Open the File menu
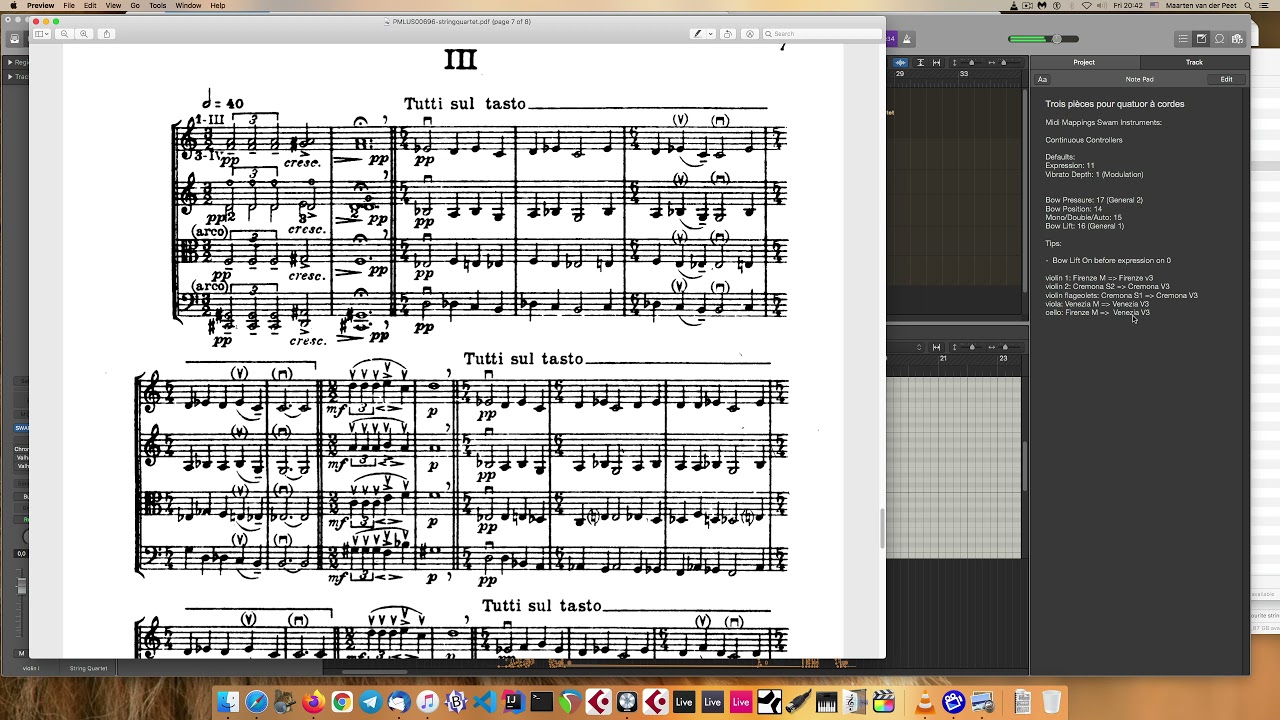 click(69, 6)
